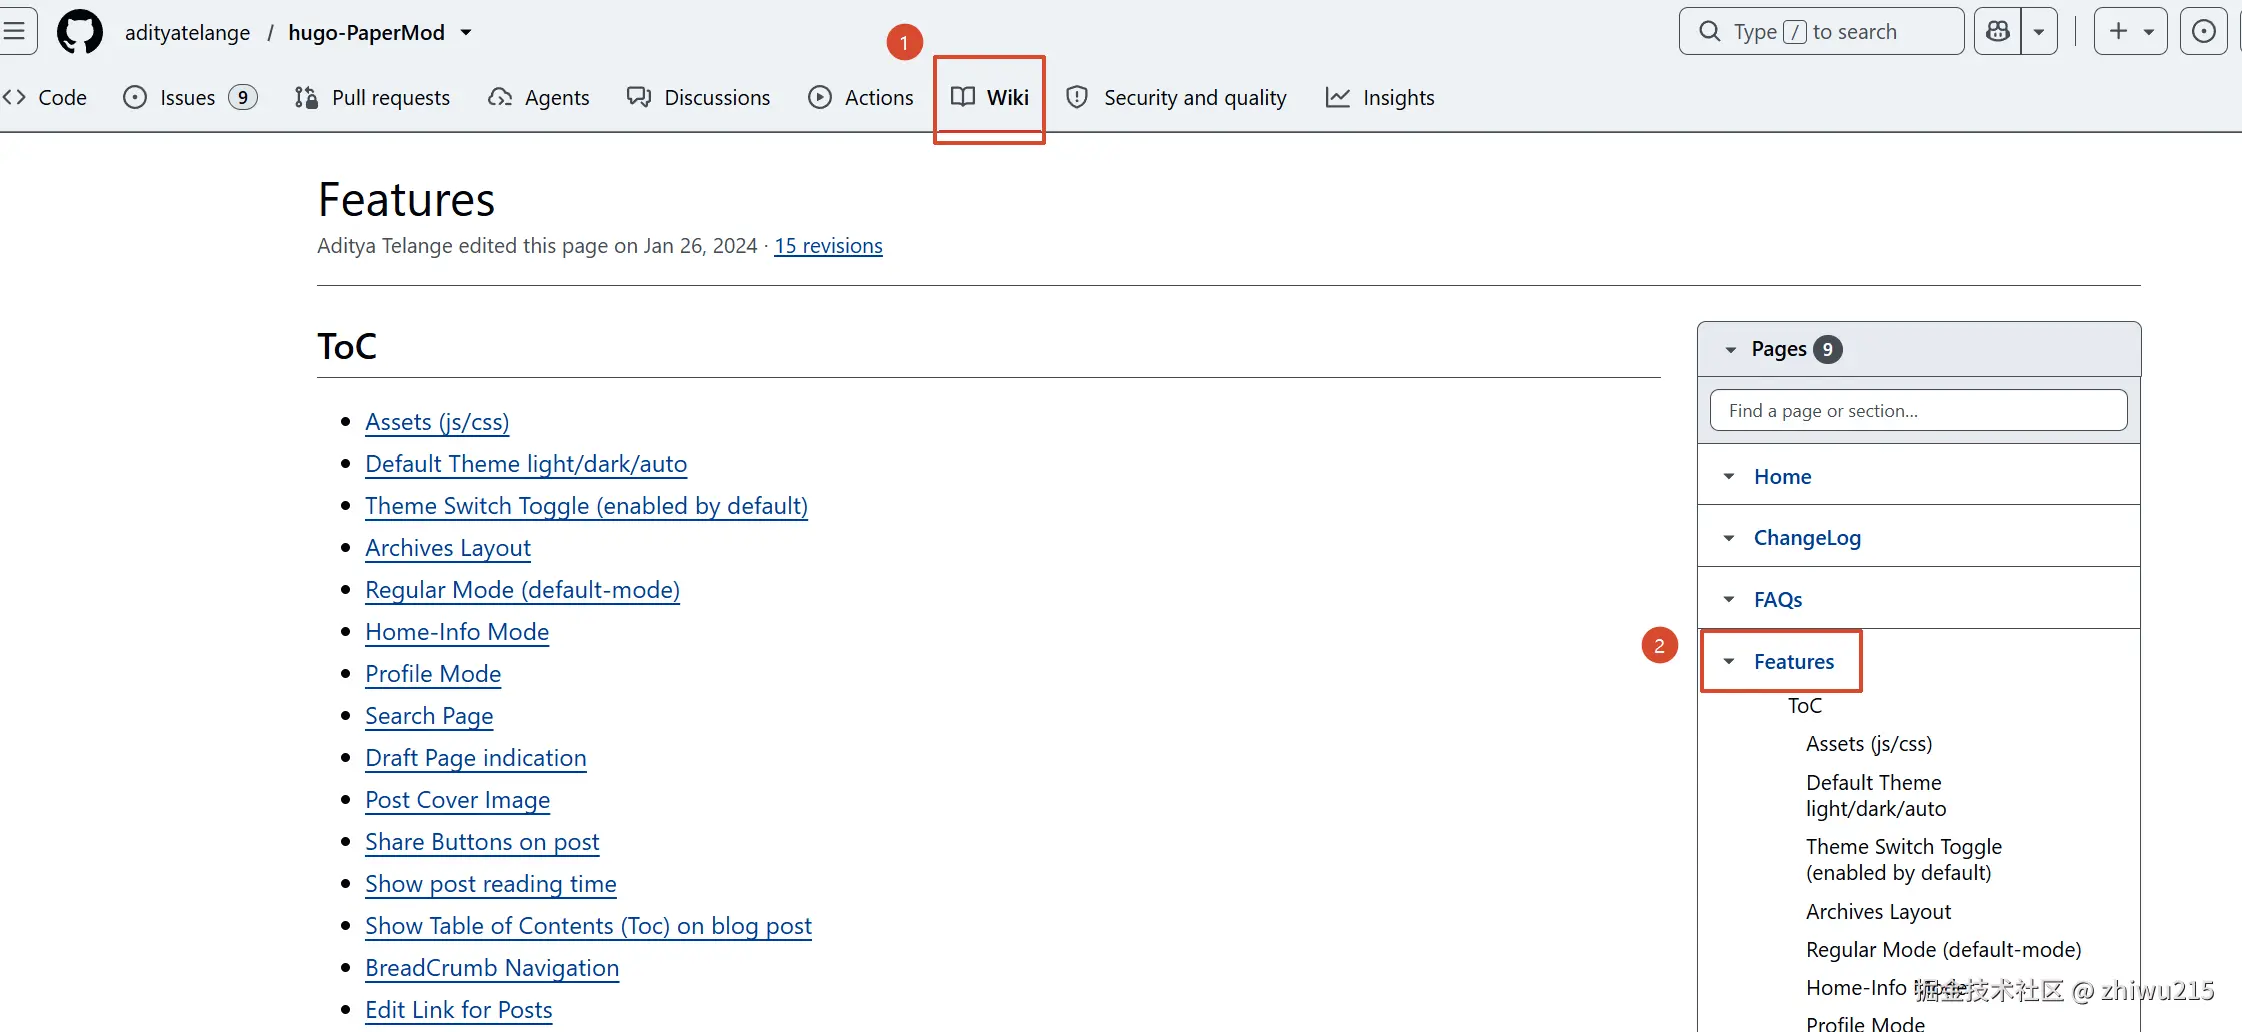This screenshot has width=2242, height=1032.
Task: Select Assets (js/css) in the Pages sidebar
Action: click(x=1869, y=744)
